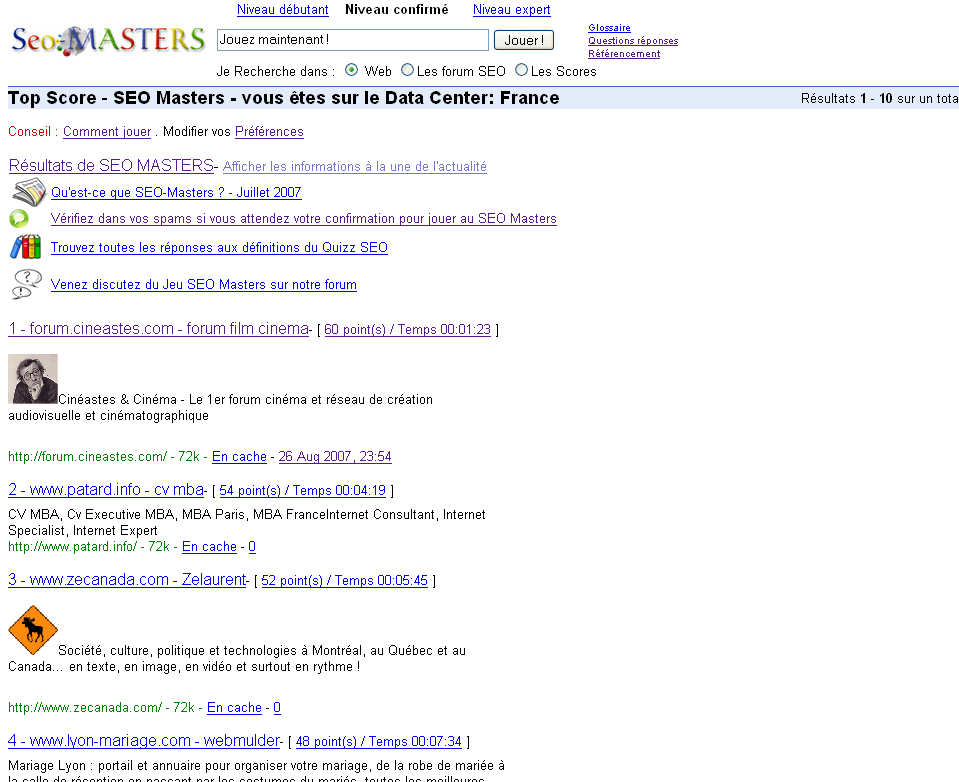Select the Les forum SEO radio button
This screenshot has height=782, width=959.
click(x=407, y=70)
